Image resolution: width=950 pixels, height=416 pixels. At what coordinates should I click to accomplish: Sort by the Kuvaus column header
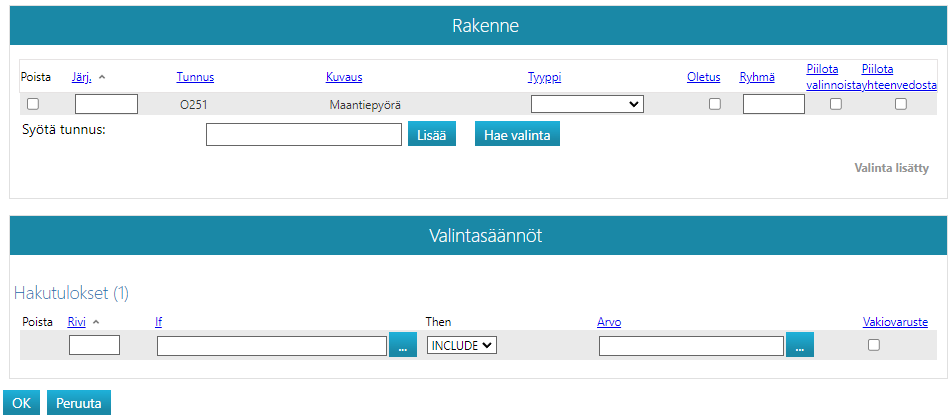coord(343,78)
